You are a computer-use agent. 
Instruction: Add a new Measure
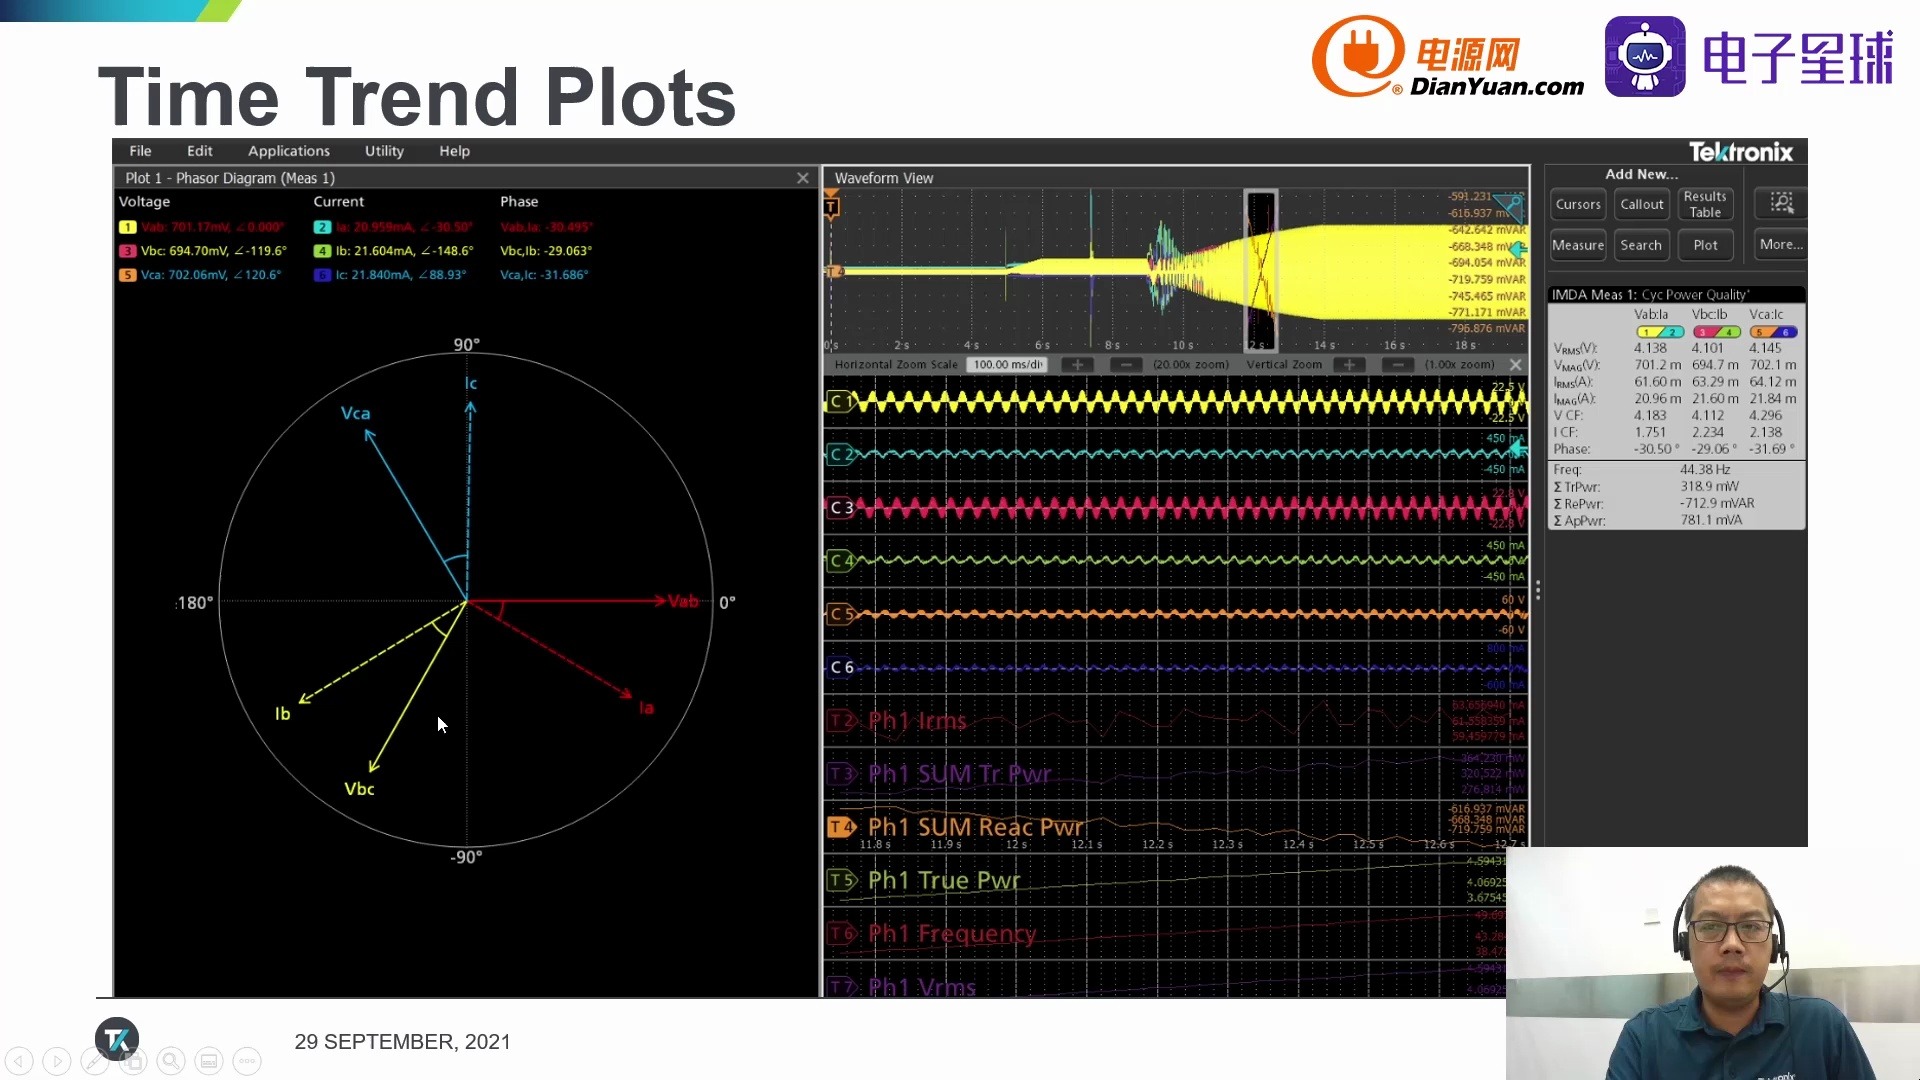[1578, 245]
